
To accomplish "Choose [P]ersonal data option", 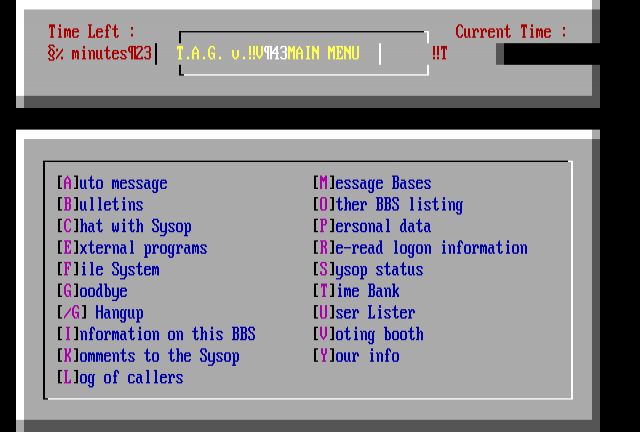I will point(372,227).
